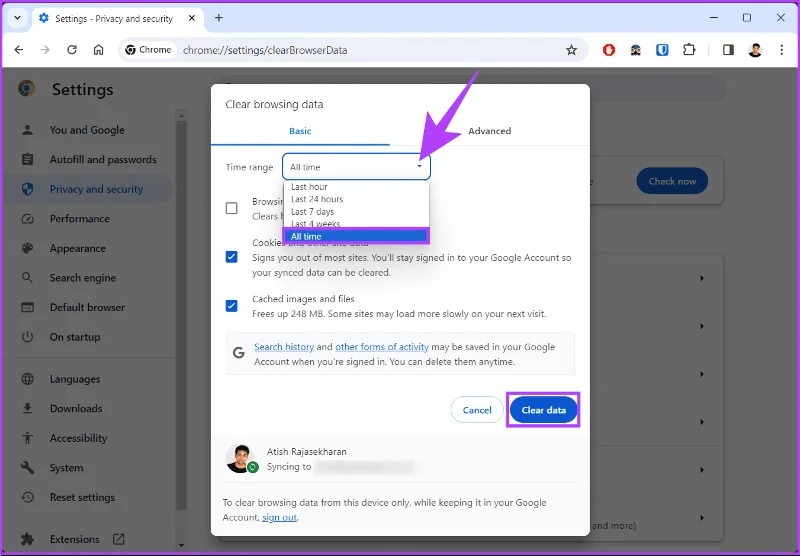Open Chrome three-dot menu
800x556 pixels.
782,50
